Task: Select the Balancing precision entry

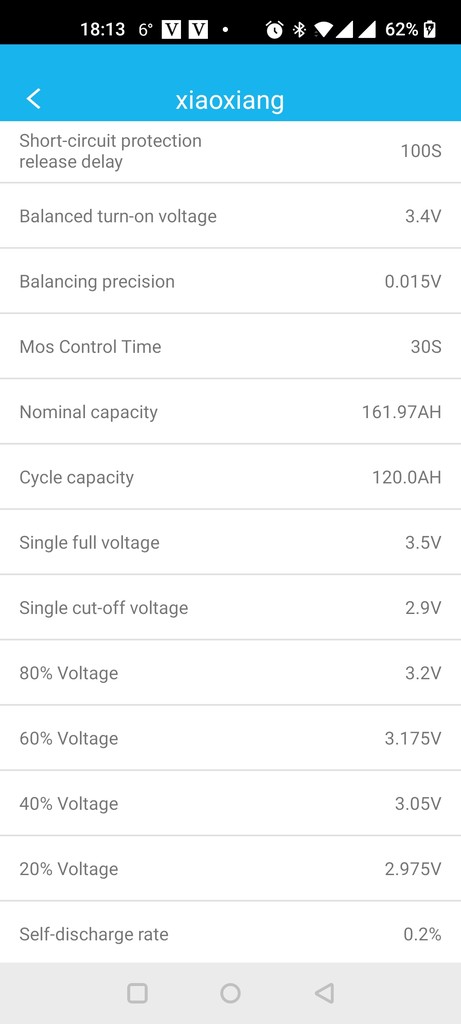Action: 230,281
